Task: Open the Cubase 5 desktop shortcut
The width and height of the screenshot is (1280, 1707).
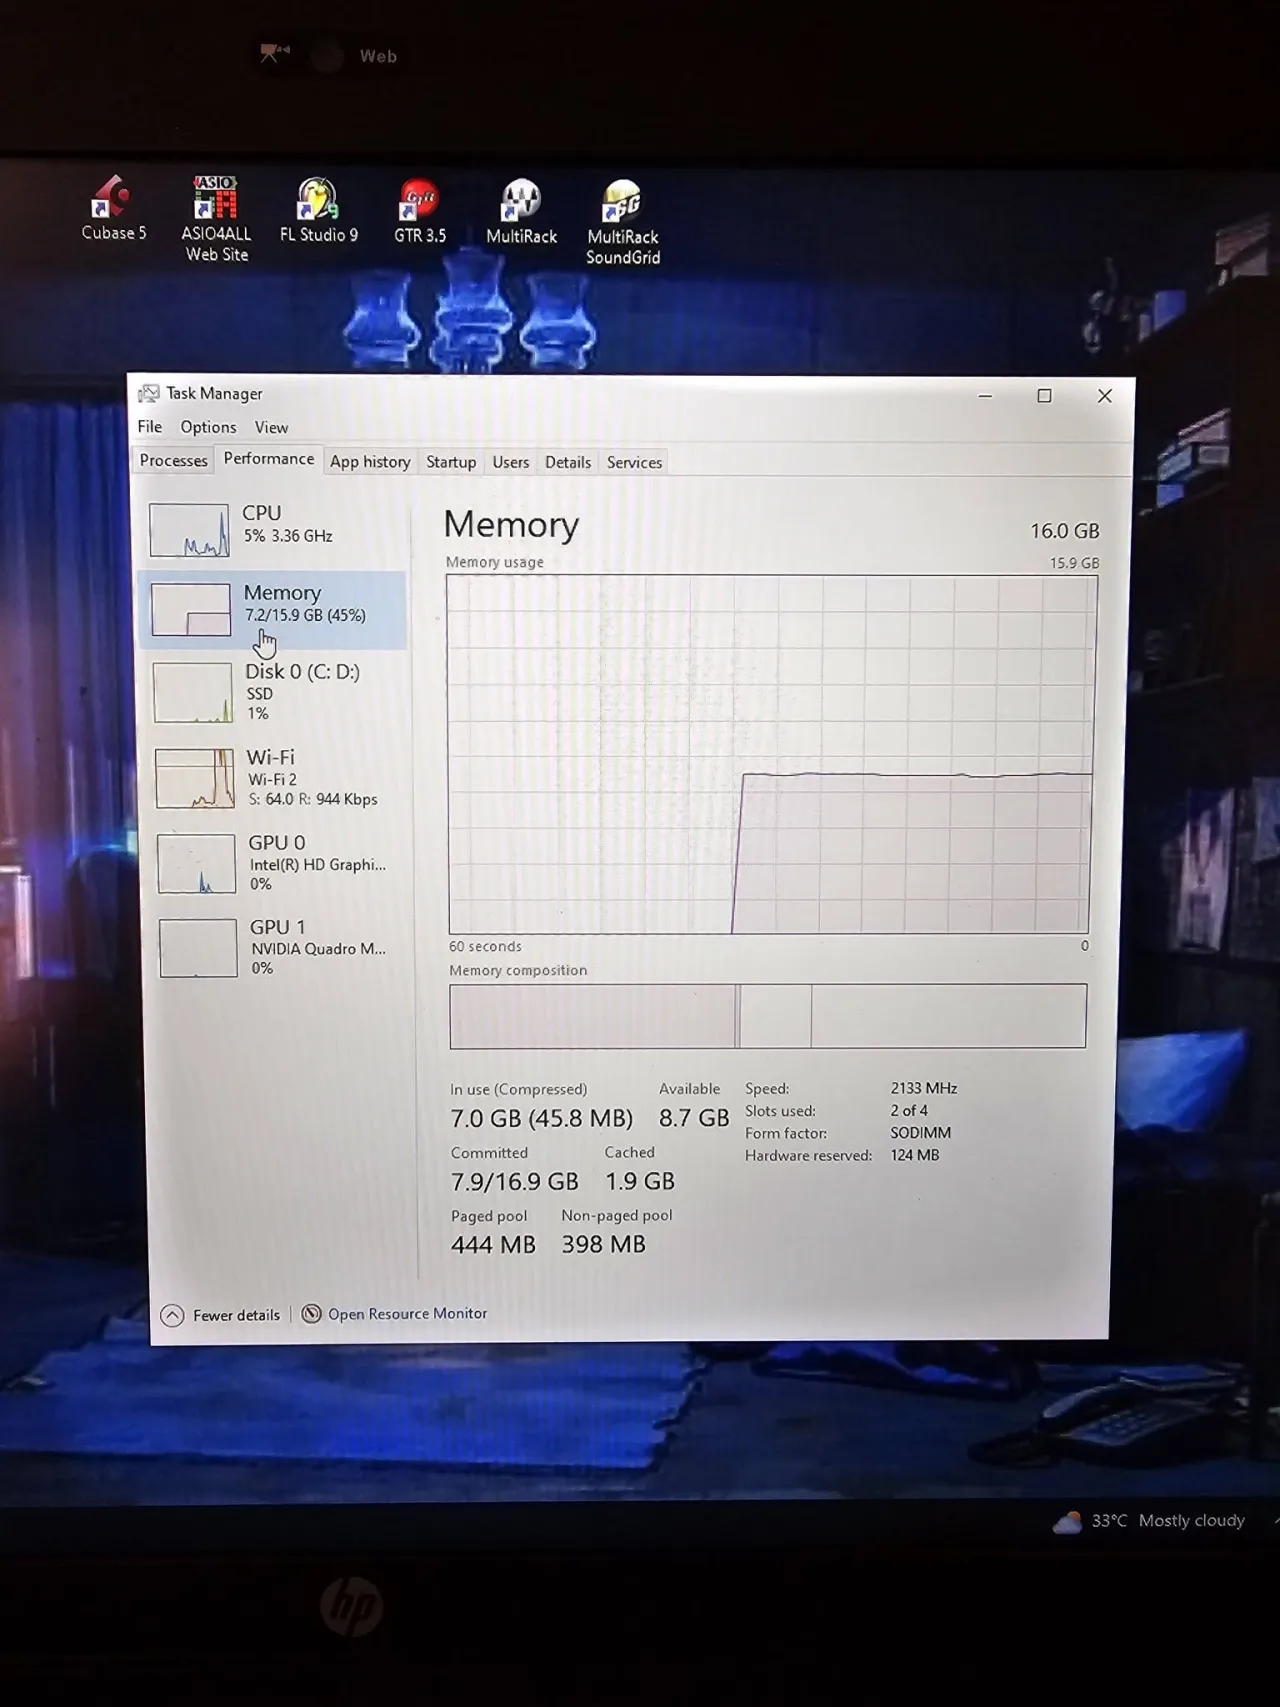Action: click(113, 208)
